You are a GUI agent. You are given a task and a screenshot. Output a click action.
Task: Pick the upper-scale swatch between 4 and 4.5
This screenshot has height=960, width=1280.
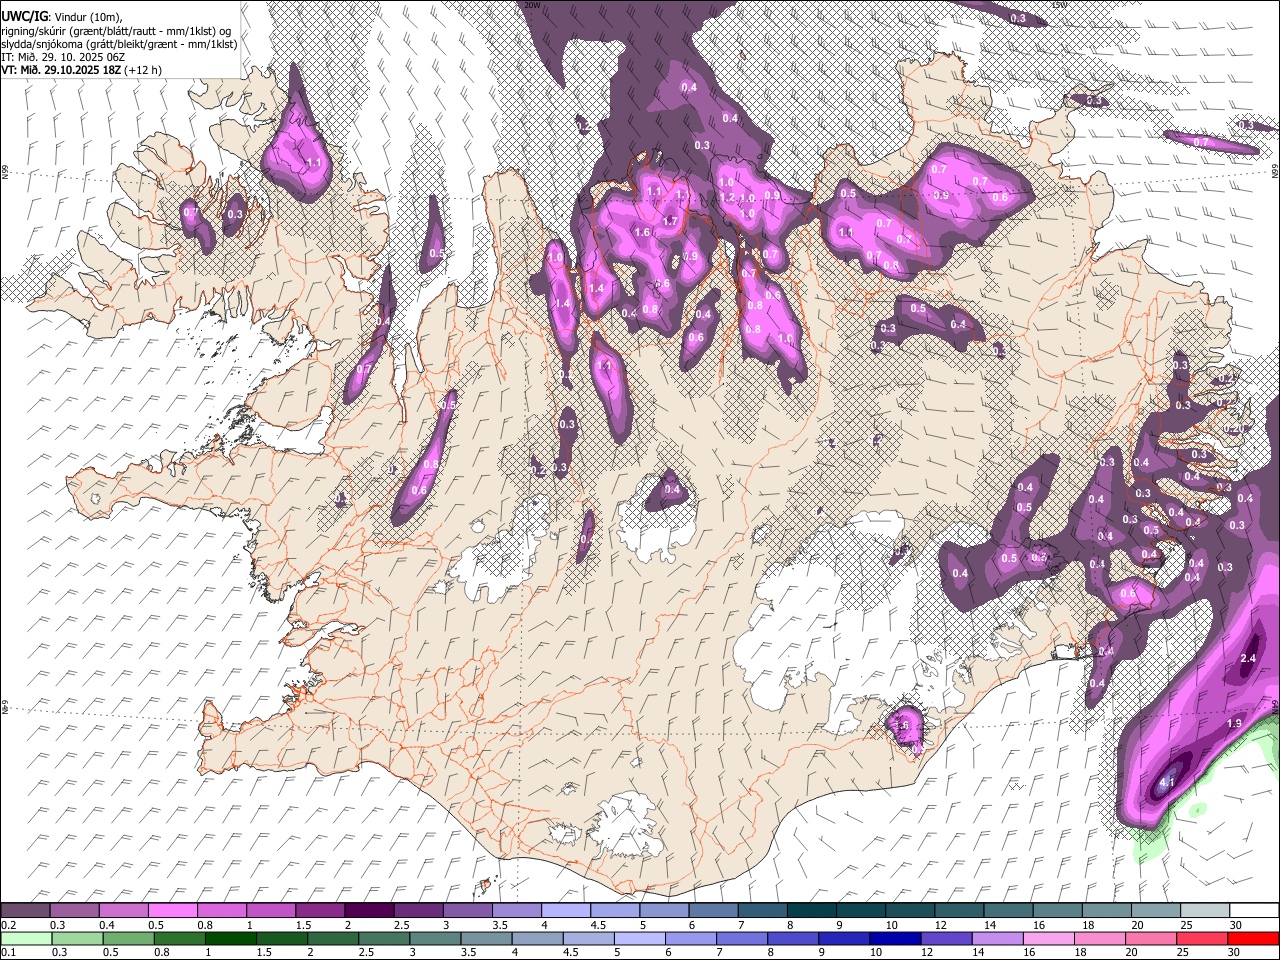566,911
